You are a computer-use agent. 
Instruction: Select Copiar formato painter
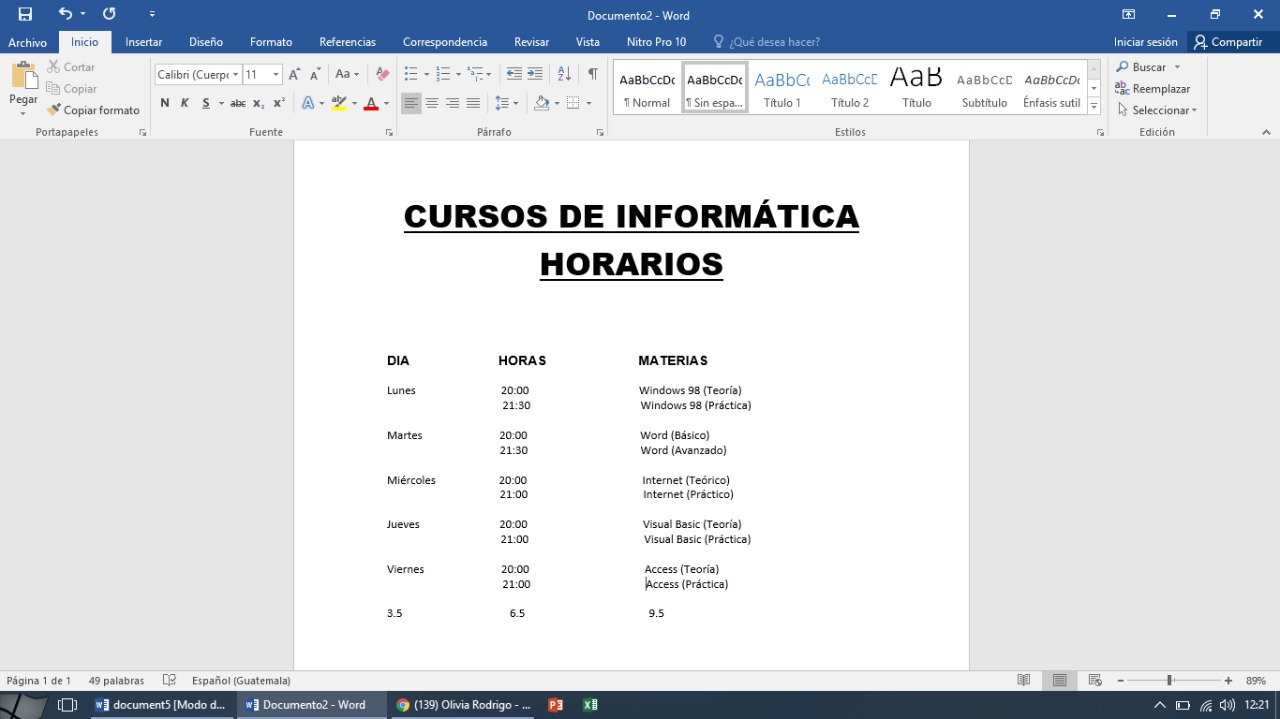93,110
